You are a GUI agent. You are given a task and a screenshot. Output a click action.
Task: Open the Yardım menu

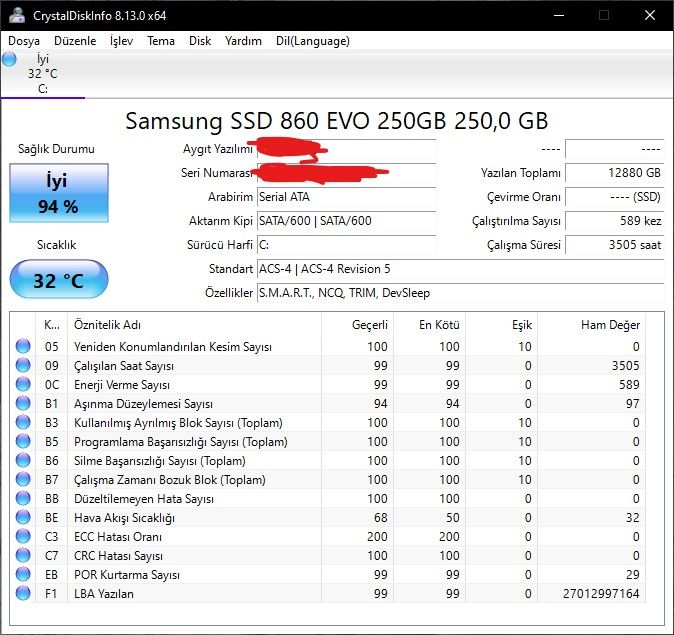pos(243,41)
